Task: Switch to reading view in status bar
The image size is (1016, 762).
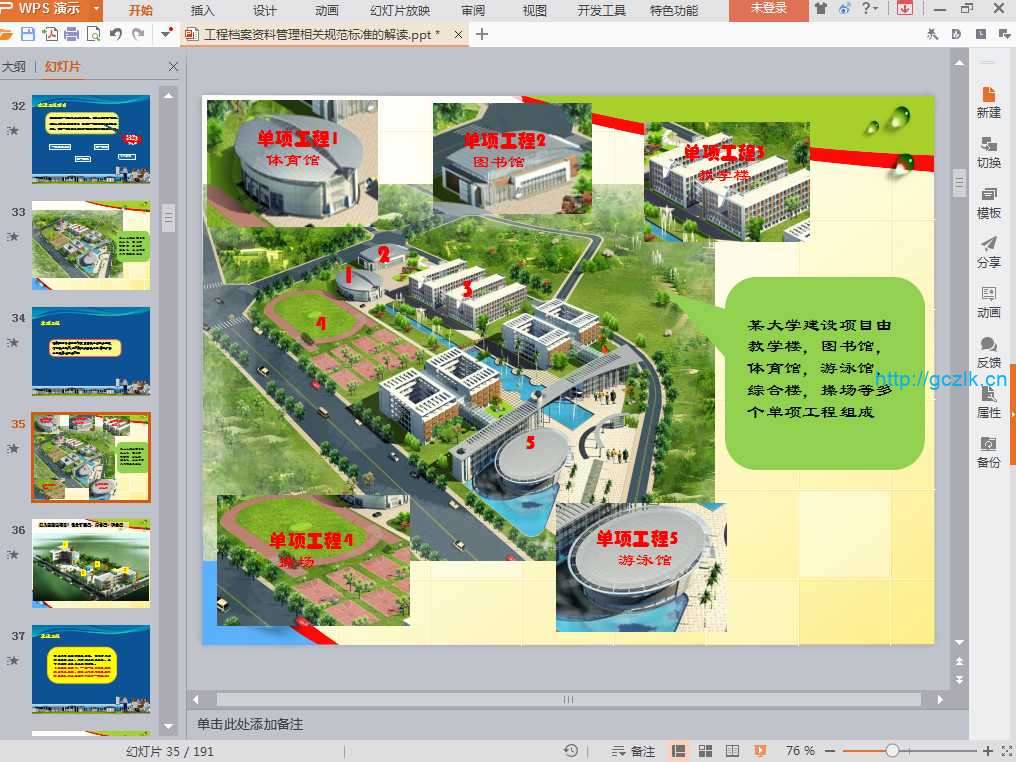Action: click(732, 751)
